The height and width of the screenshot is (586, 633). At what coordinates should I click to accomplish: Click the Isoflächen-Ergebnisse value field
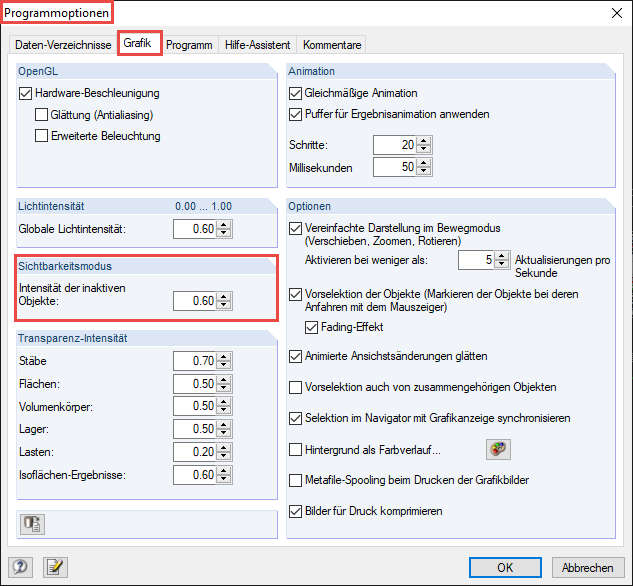click(195, 475)
